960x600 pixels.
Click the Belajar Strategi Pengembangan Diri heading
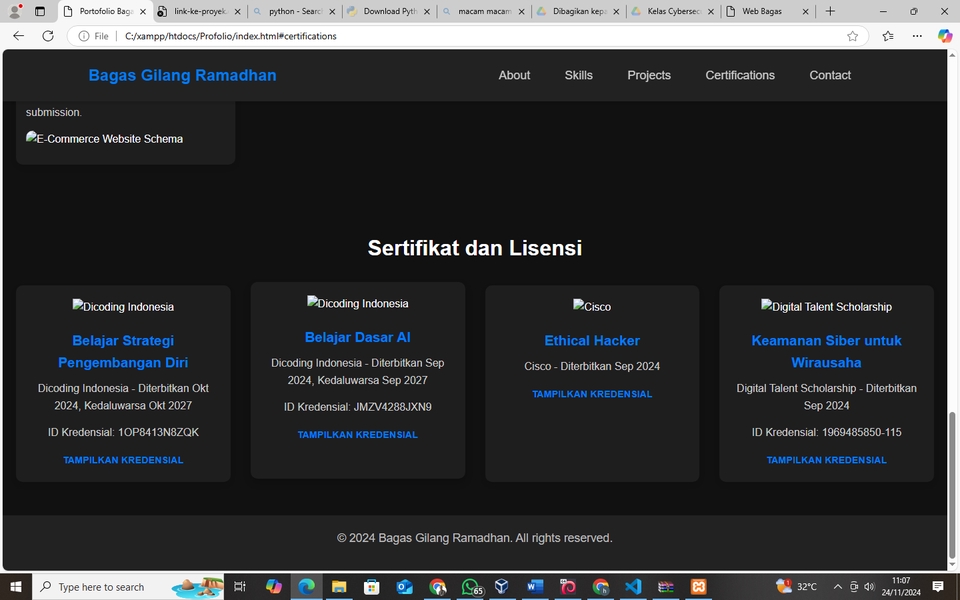pyautogui.click(x=123, y=351)
